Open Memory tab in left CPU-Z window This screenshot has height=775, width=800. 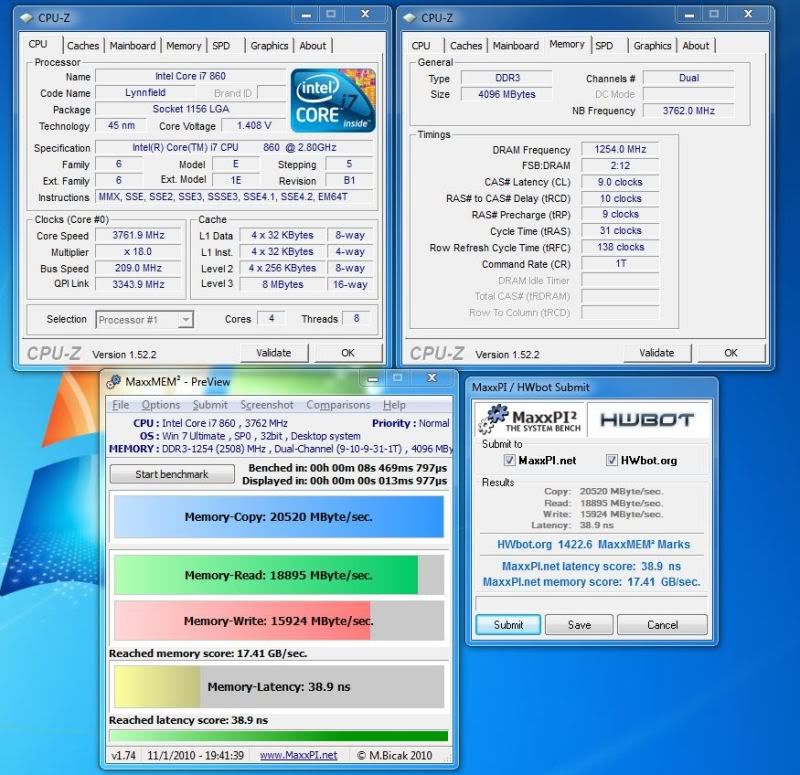point(183,46)
